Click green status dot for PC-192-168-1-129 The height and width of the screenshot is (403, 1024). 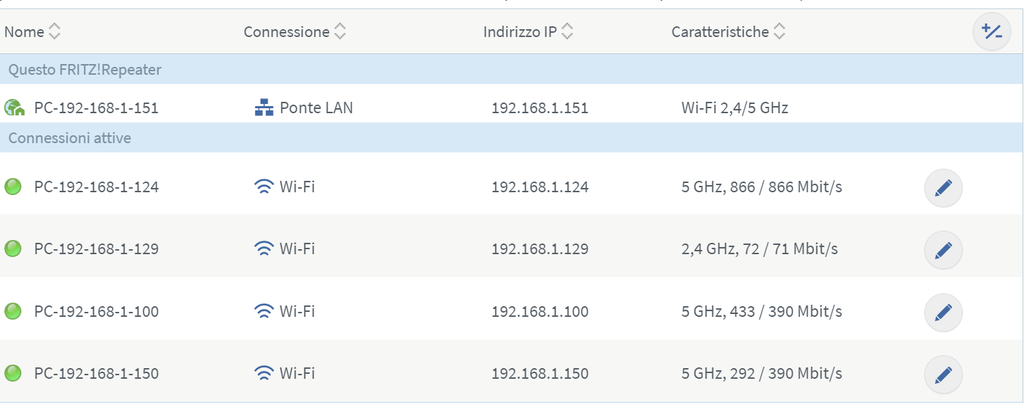13,249
